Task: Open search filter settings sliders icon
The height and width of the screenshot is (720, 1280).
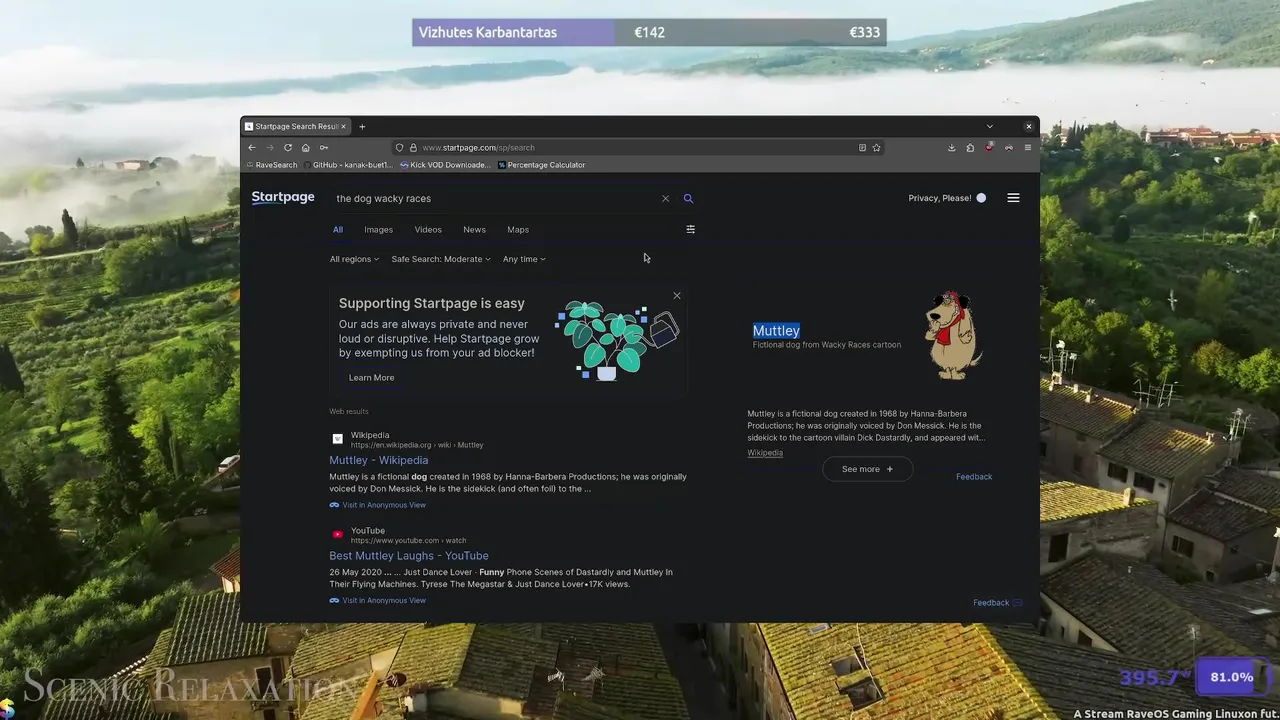Action: pyautogui.click(x=690, y=229)
